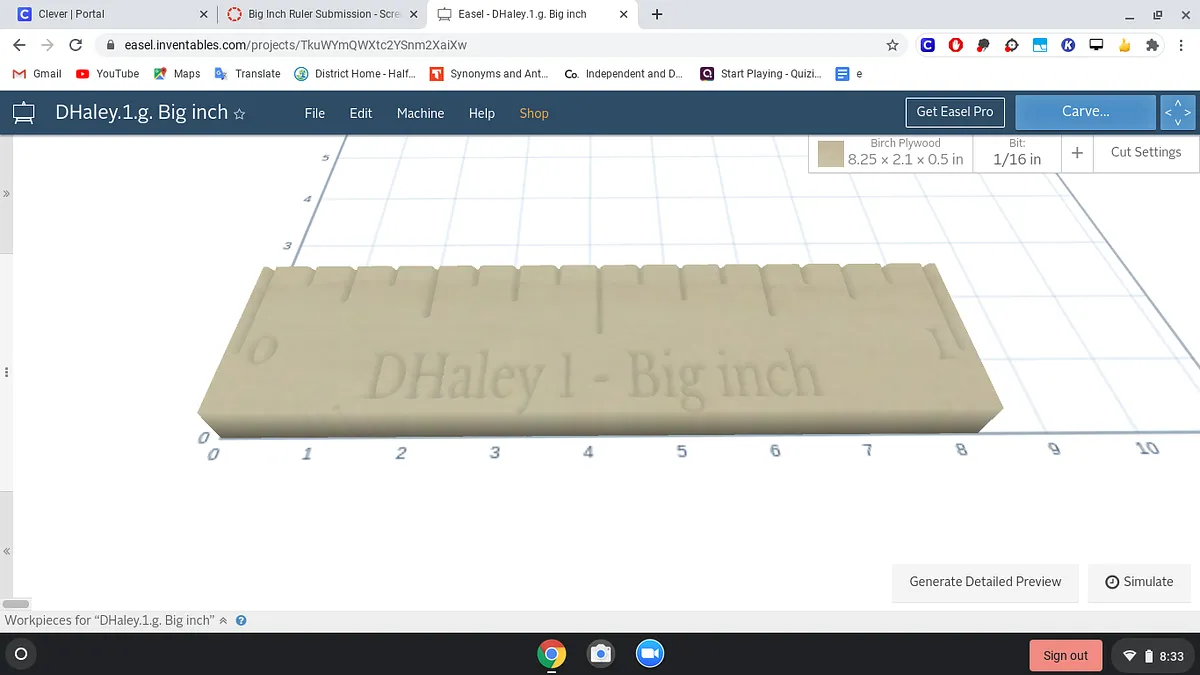The image size is (1200, 675).
Task: Open the Translate bookmark
Action: [x=247, y=74]
